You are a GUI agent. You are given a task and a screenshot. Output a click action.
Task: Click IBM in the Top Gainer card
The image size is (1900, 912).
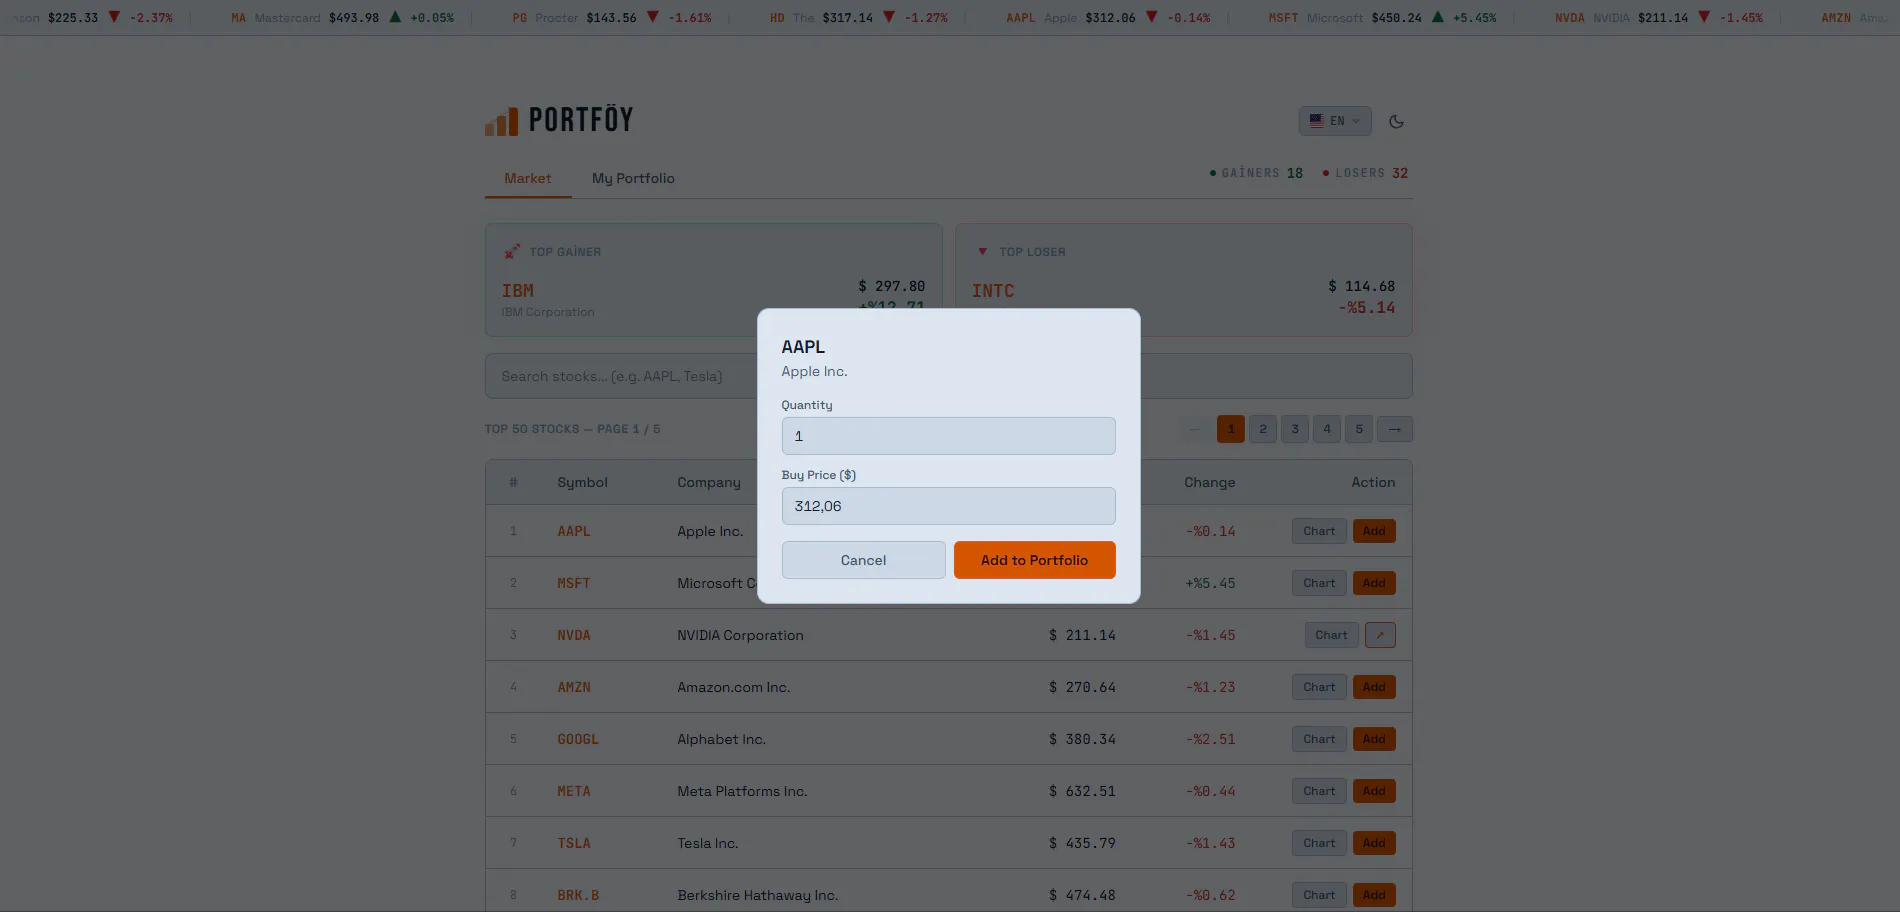point(518,291)
